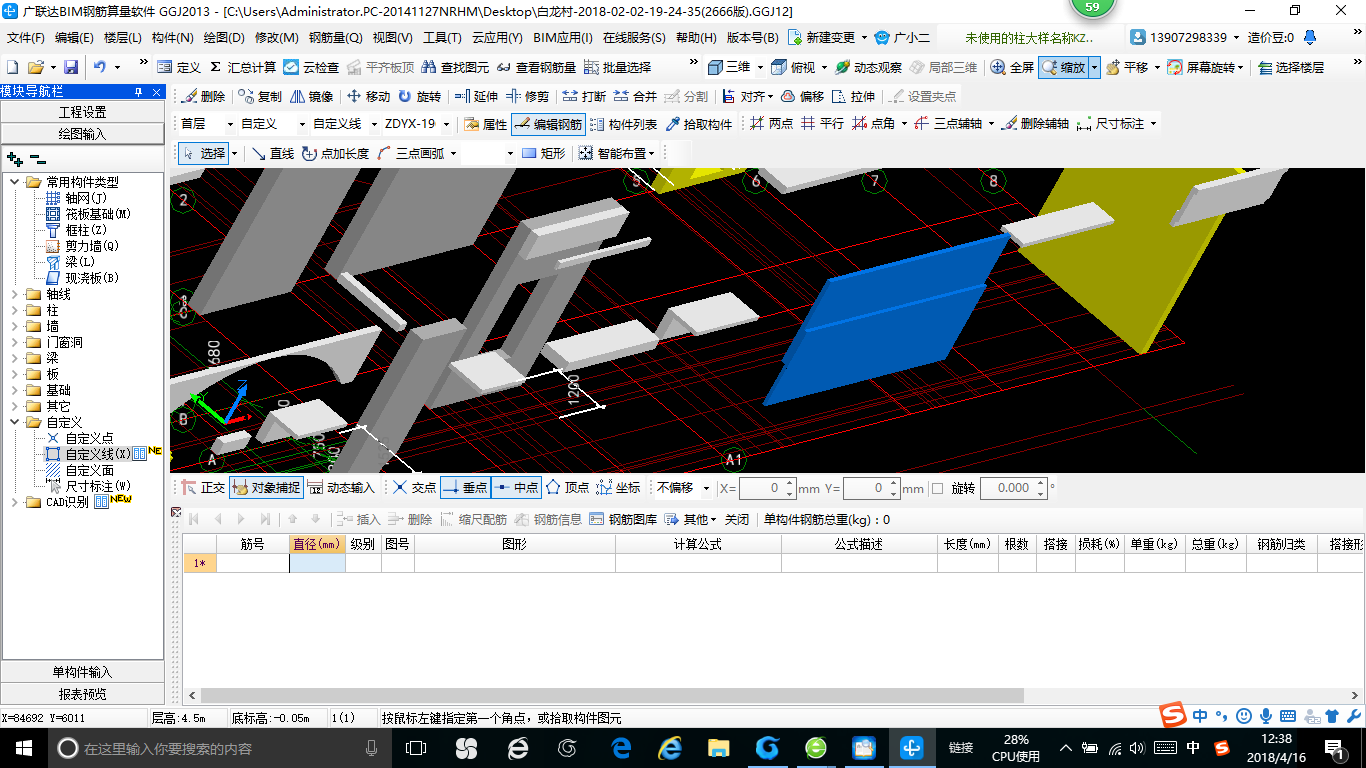Screen dimensions: 1366x768
Task: Toggle the 编辑钢筋 edit rebar button
Action: point(547,124)
